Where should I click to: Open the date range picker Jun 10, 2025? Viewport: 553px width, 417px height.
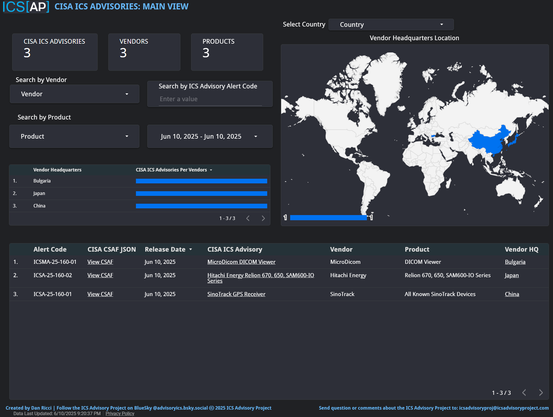[210, 136]
